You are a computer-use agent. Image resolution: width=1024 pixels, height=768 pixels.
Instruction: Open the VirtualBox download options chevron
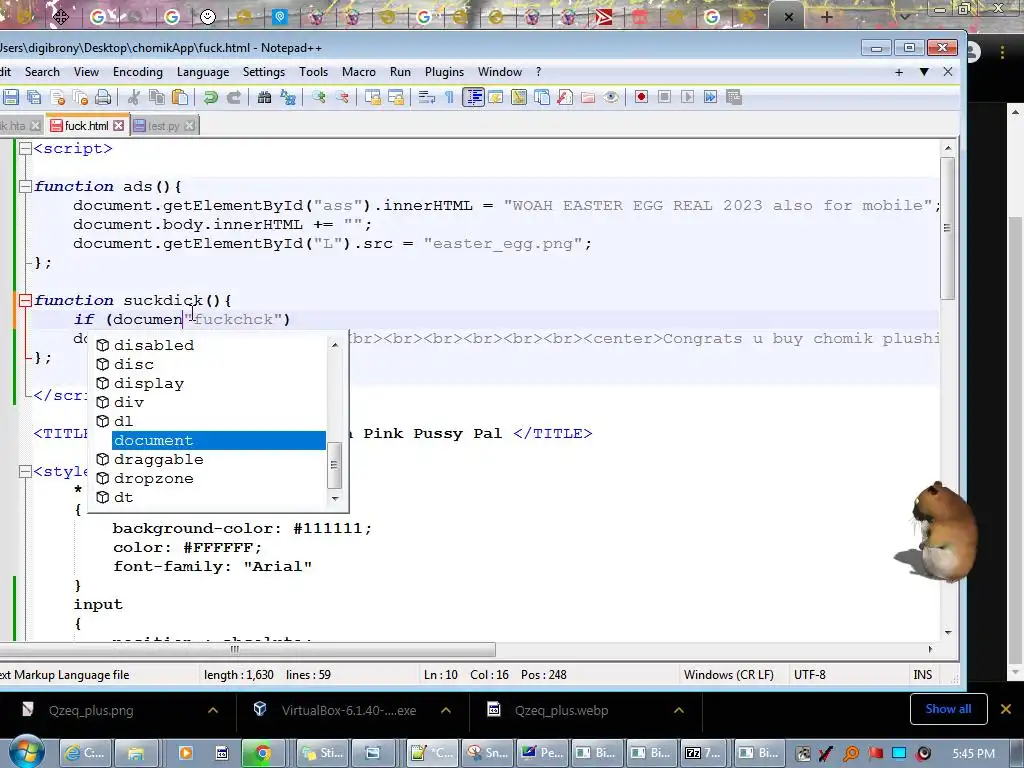pos(446,711)
